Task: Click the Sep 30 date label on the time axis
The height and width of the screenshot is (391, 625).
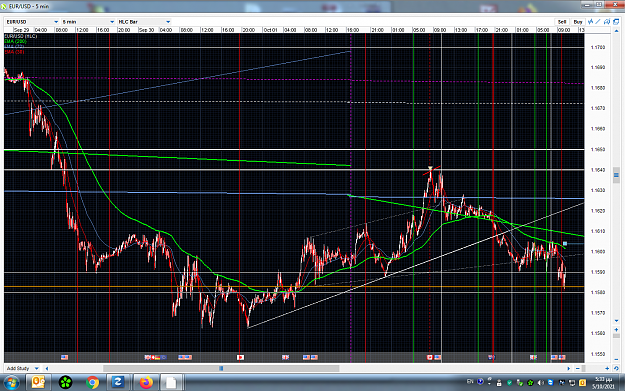Action: coord(146,30)
